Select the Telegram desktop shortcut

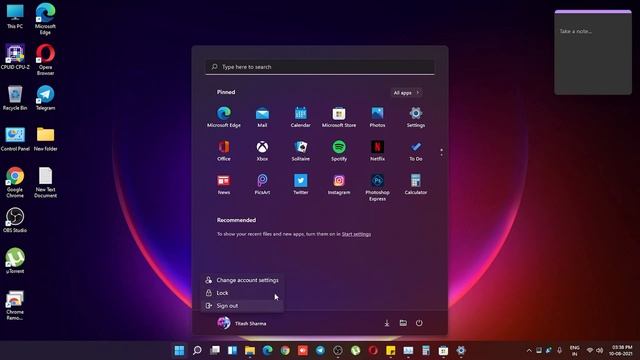pyautogui.click(x=45, y=98)
